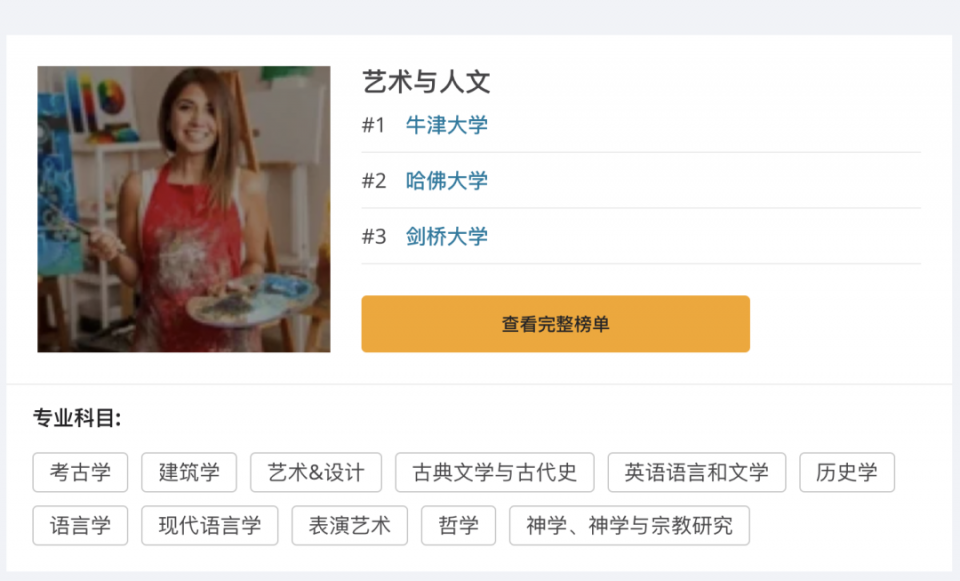Select the 表演艺术 subject tag
960x581 pixels.
[x=350, y=525]
